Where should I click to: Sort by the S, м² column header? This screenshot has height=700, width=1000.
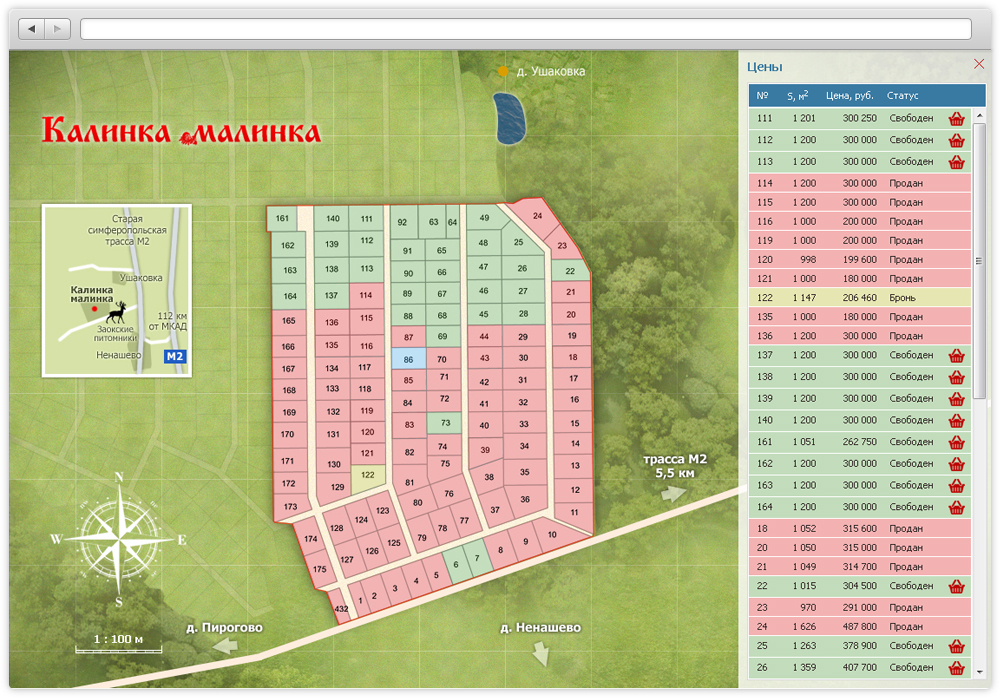click(797, 96)
